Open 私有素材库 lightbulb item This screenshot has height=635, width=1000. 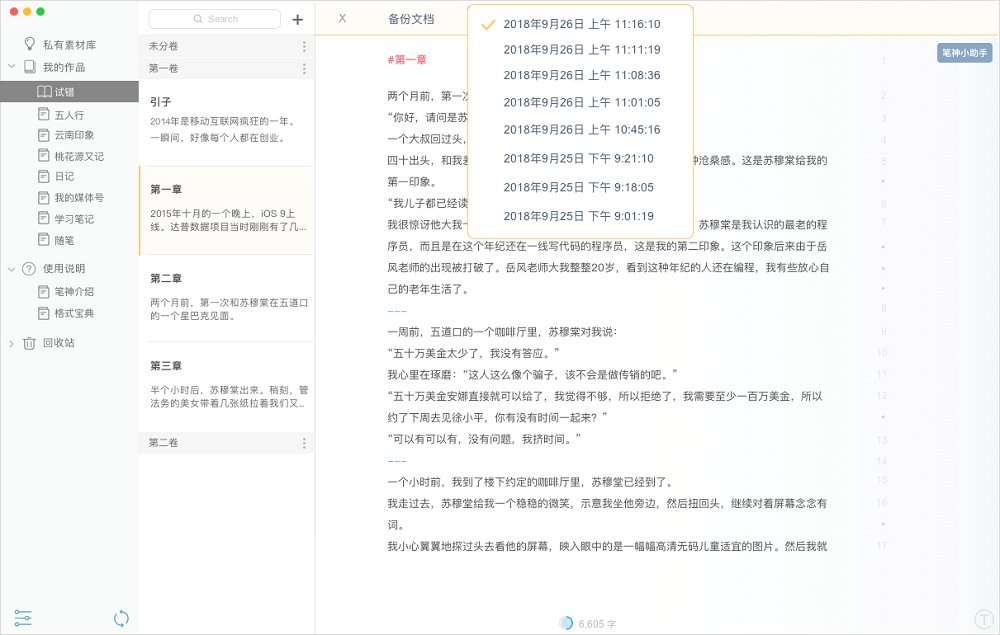(30, 44)
